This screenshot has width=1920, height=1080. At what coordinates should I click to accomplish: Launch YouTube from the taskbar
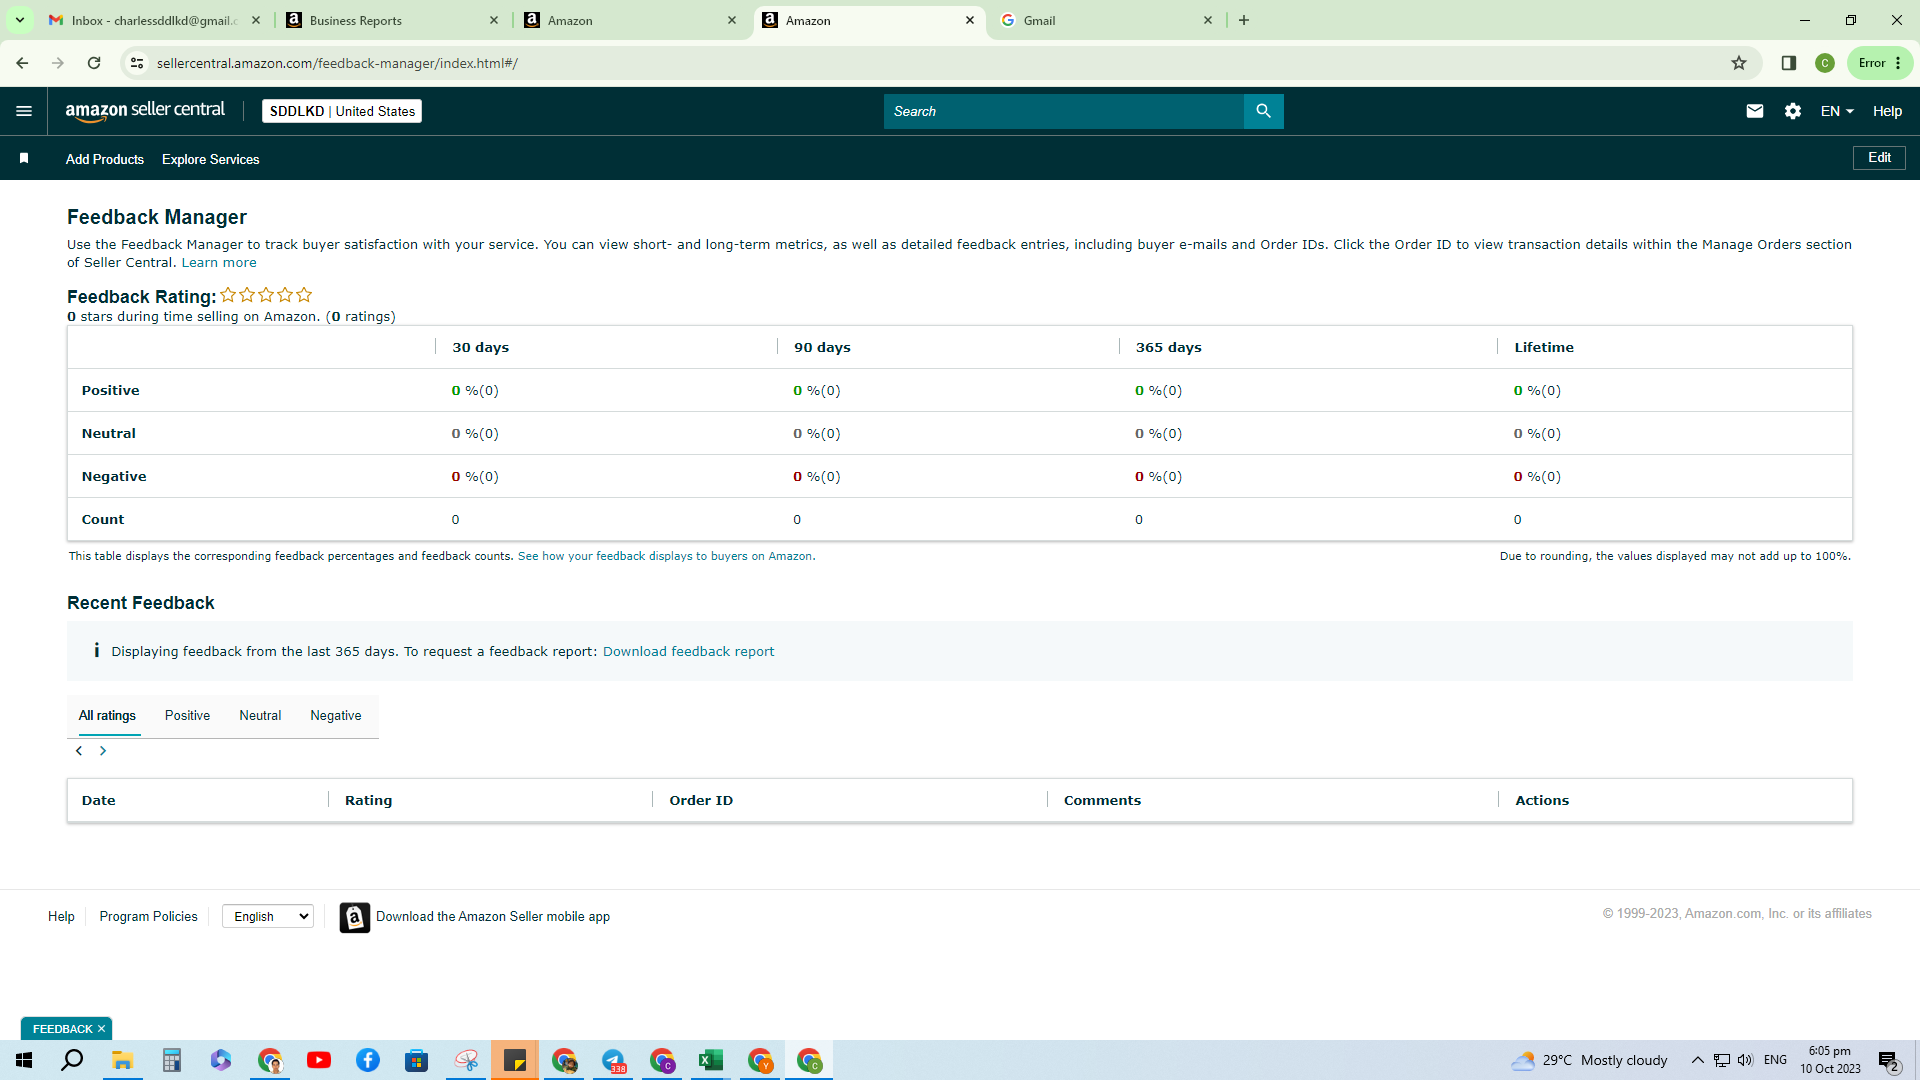pos(319,1060)
